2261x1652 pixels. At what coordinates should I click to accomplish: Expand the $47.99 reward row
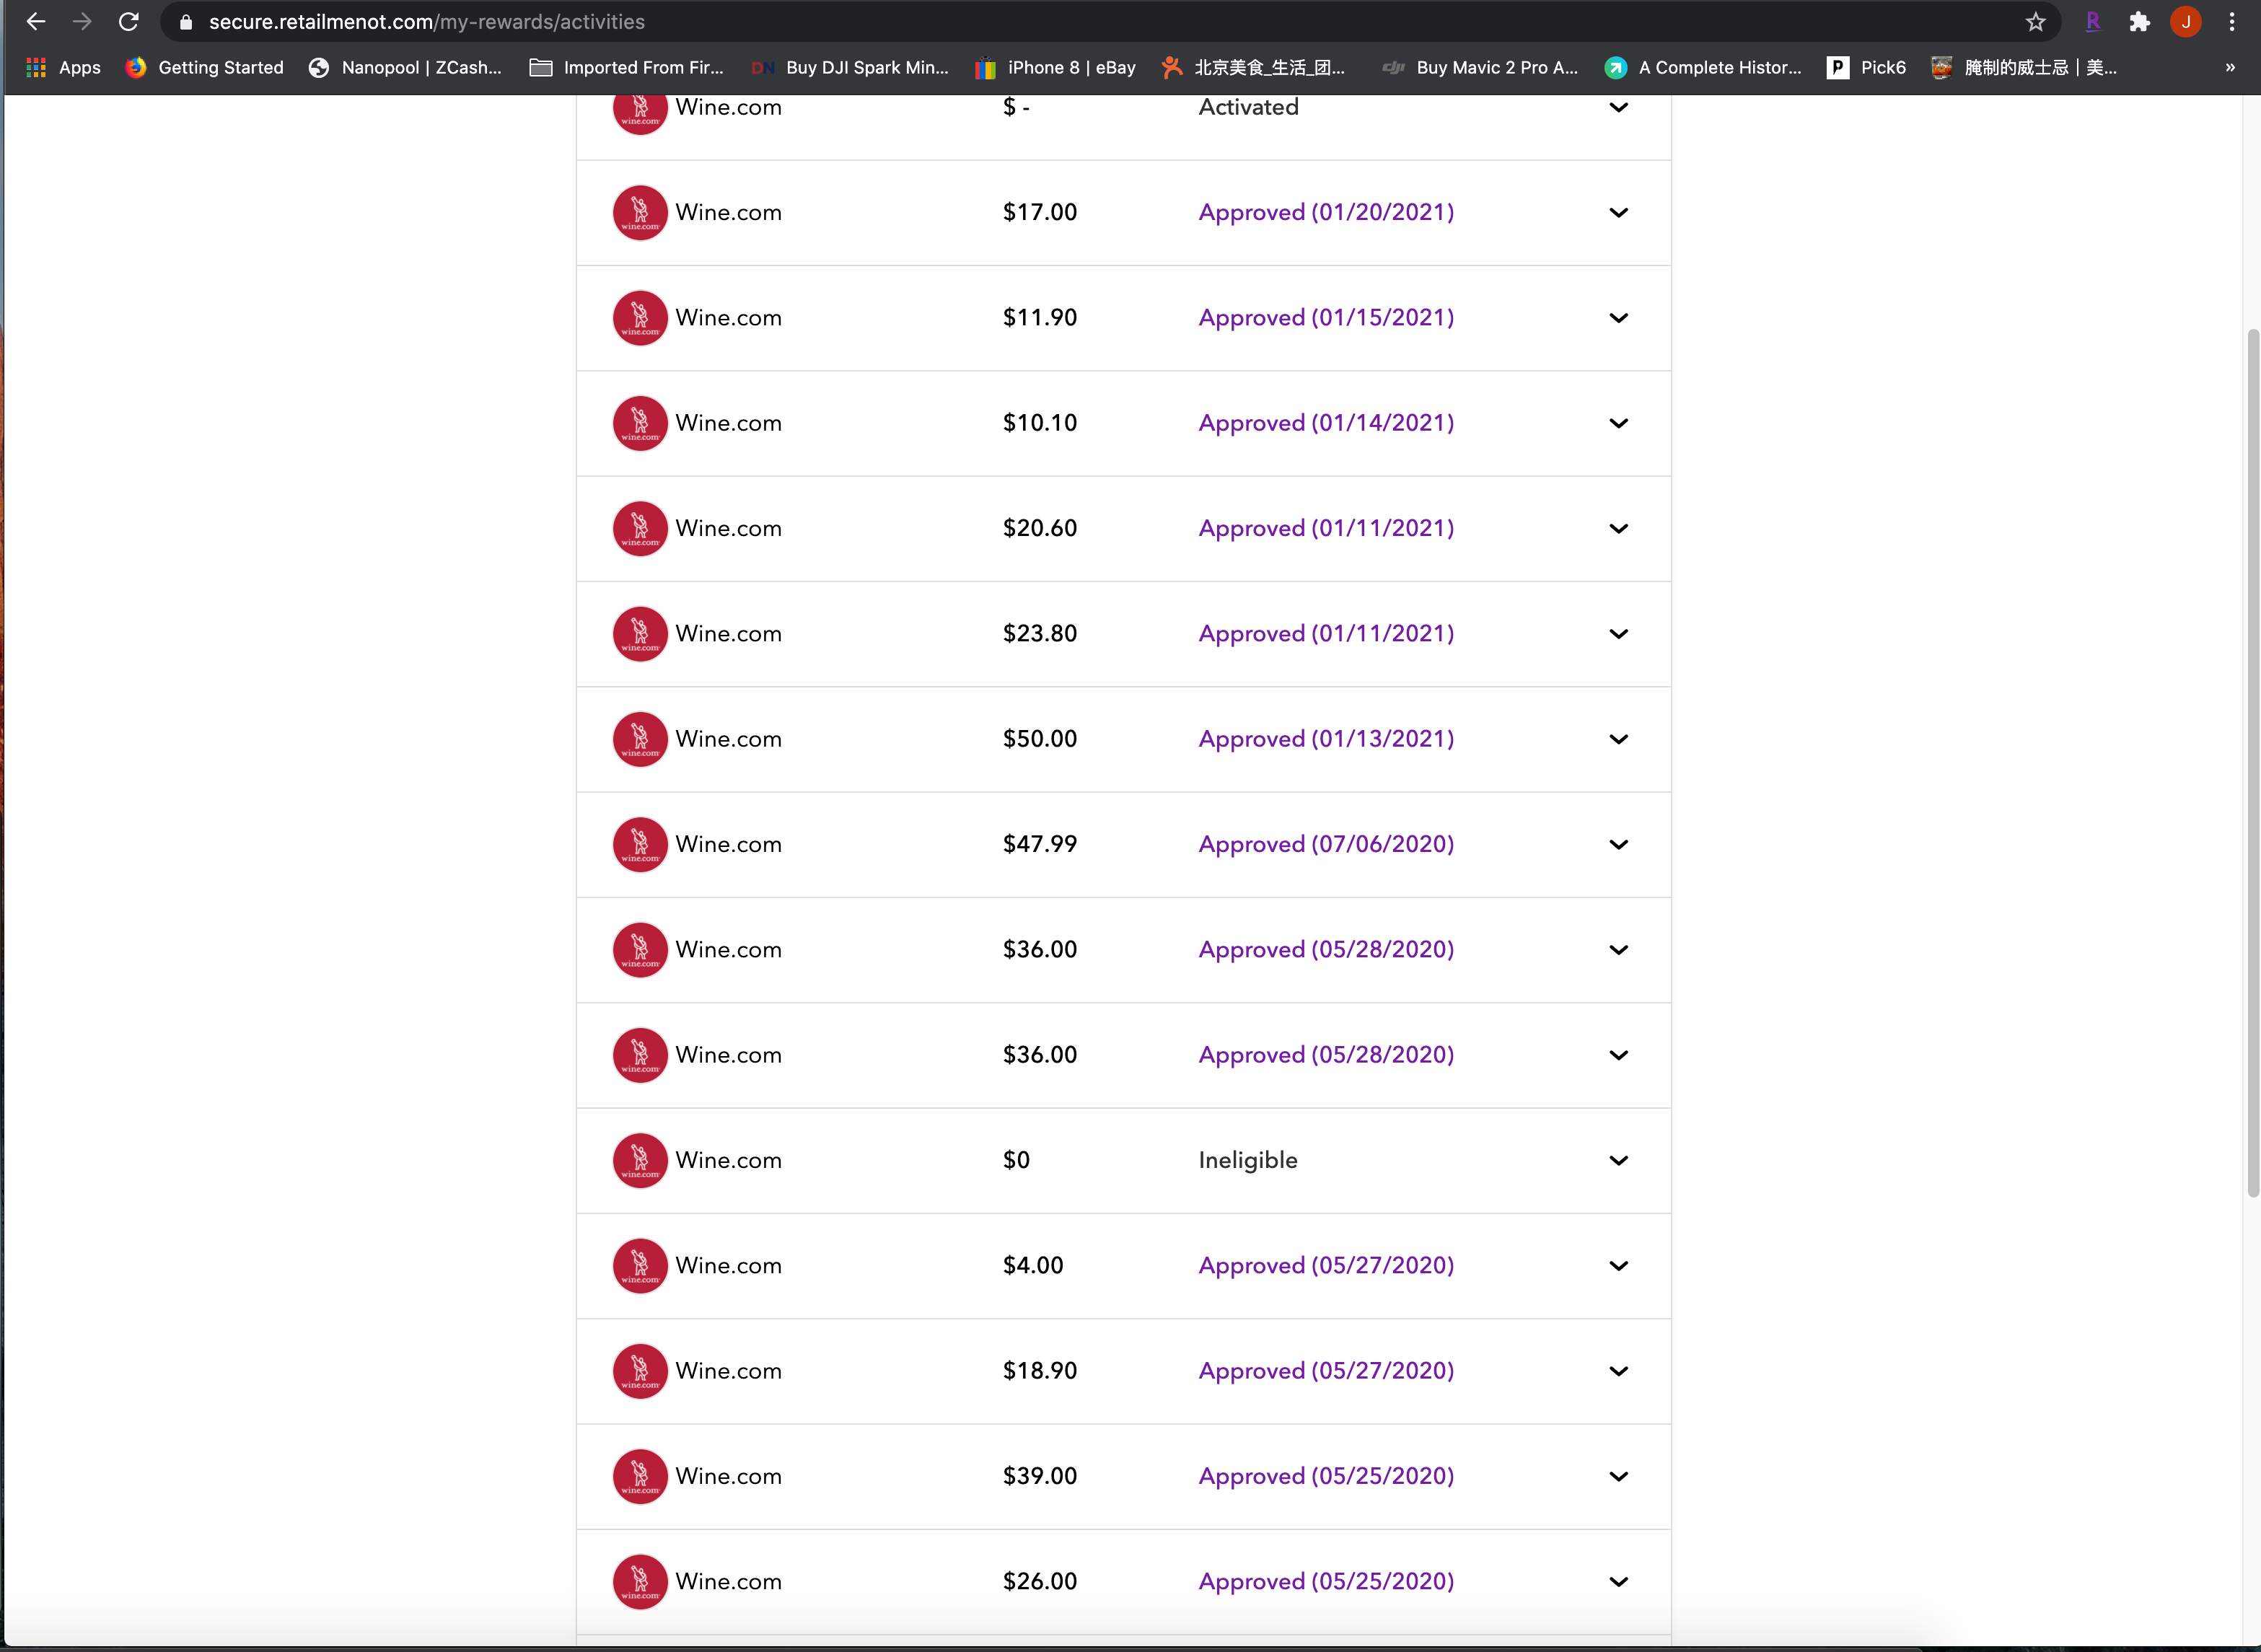coord(1618,844)
